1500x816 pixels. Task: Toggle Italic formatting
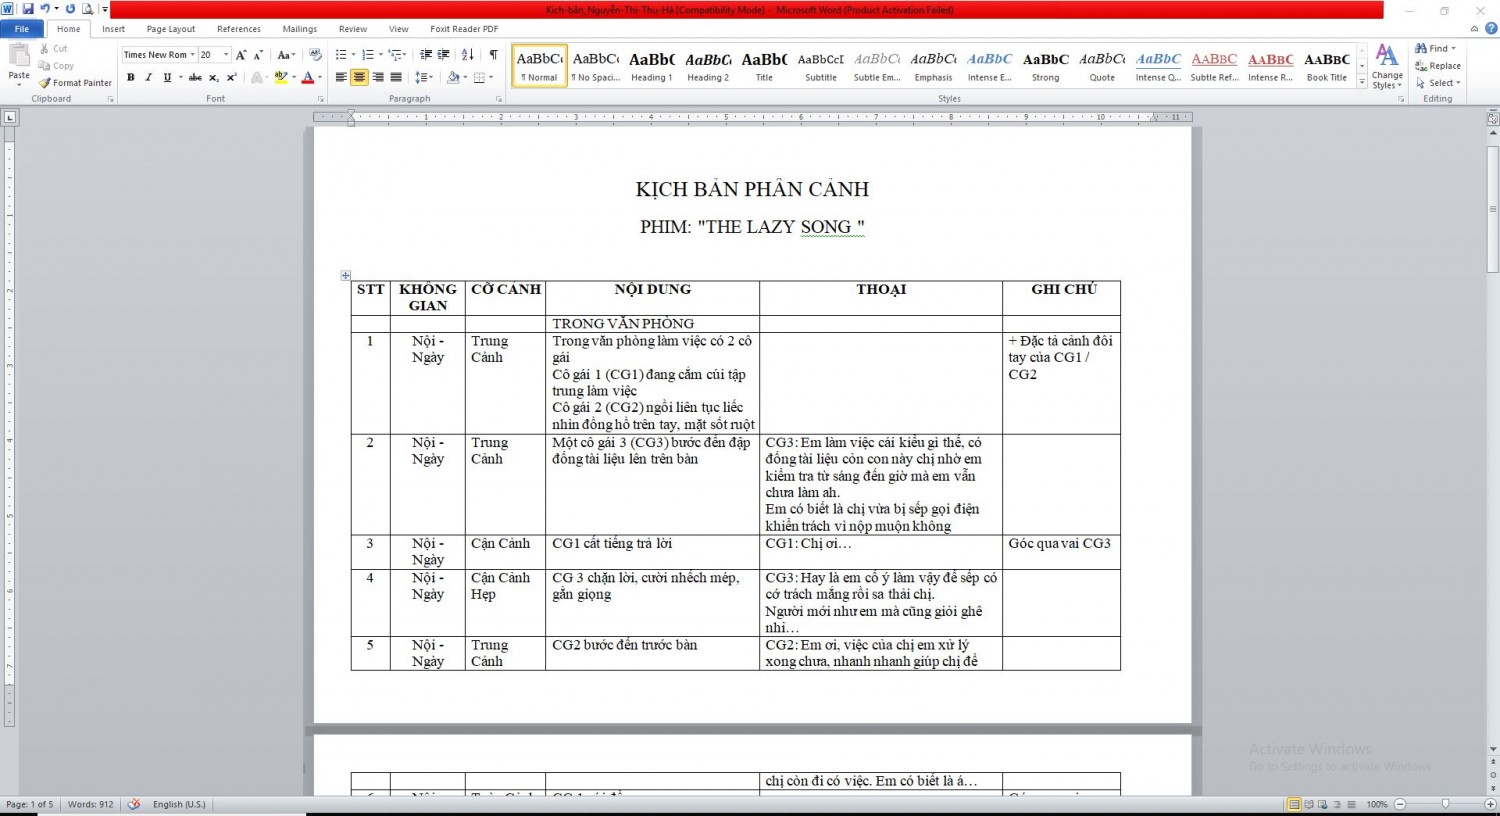point(148,77)
